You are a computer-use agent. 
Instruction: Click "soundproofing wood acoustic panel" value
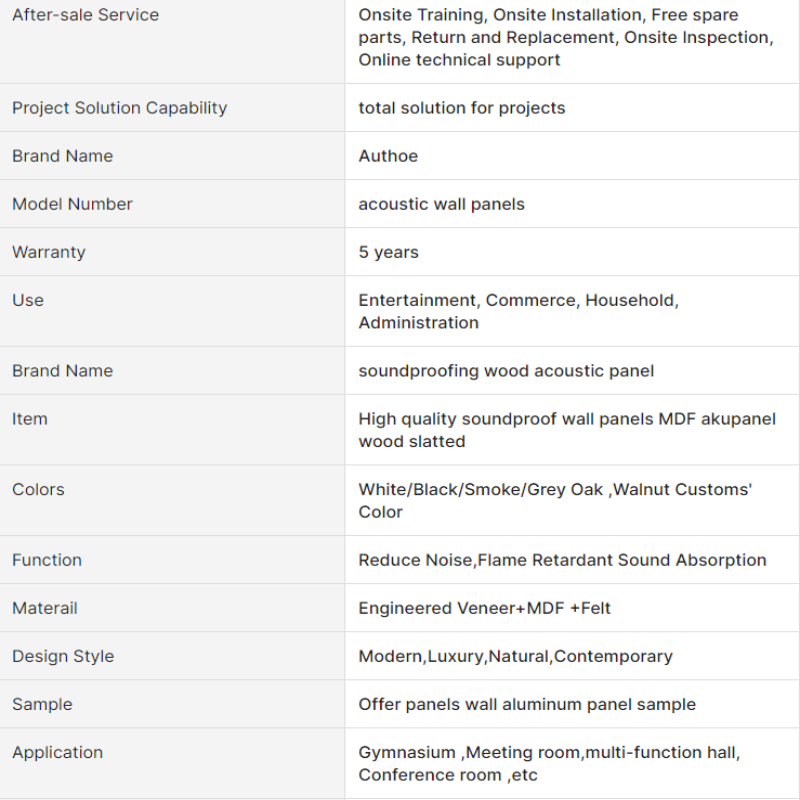coord(506,371)
